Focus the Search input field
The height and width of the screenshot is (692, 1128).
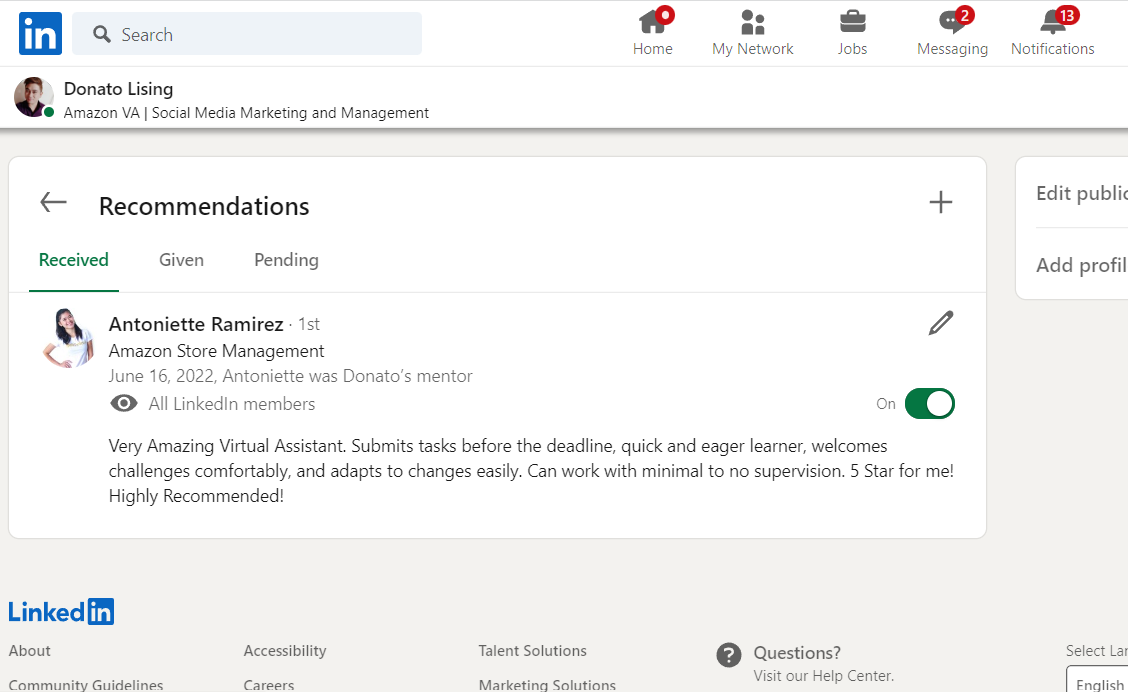(247, 34)
